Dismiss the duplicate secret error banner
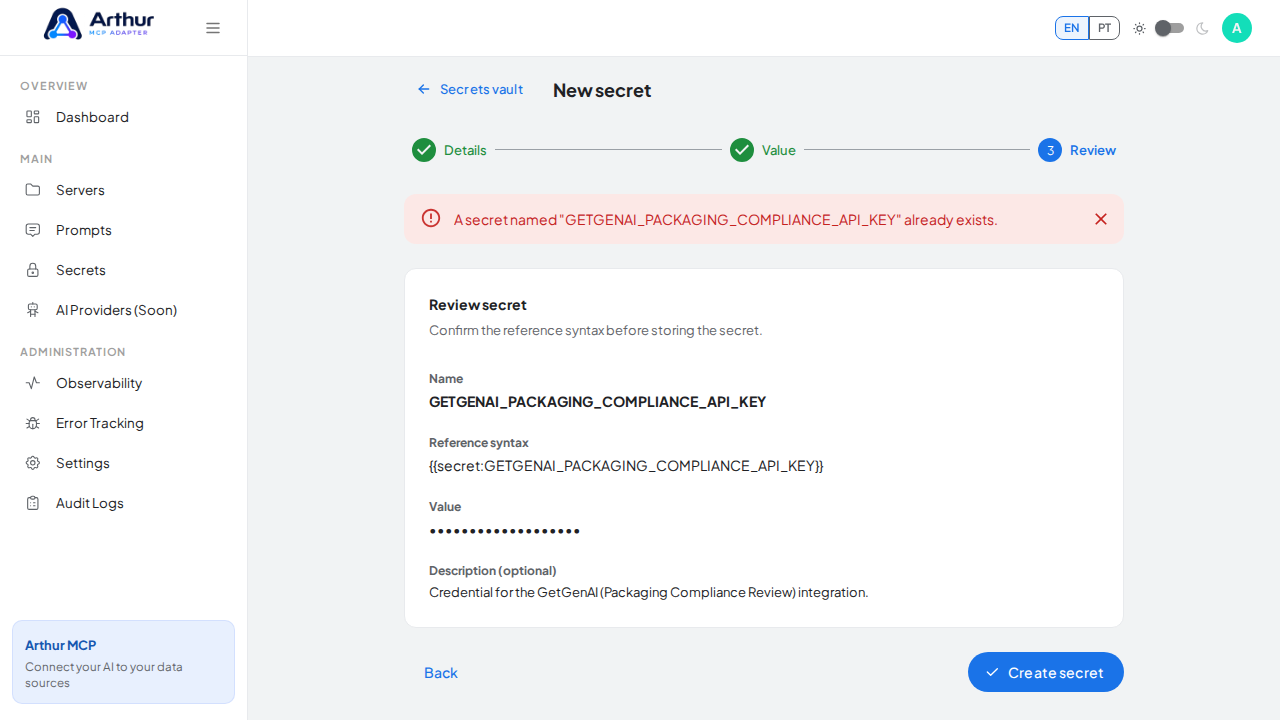Screen dimensions: 1280x720 [1101, 219]
